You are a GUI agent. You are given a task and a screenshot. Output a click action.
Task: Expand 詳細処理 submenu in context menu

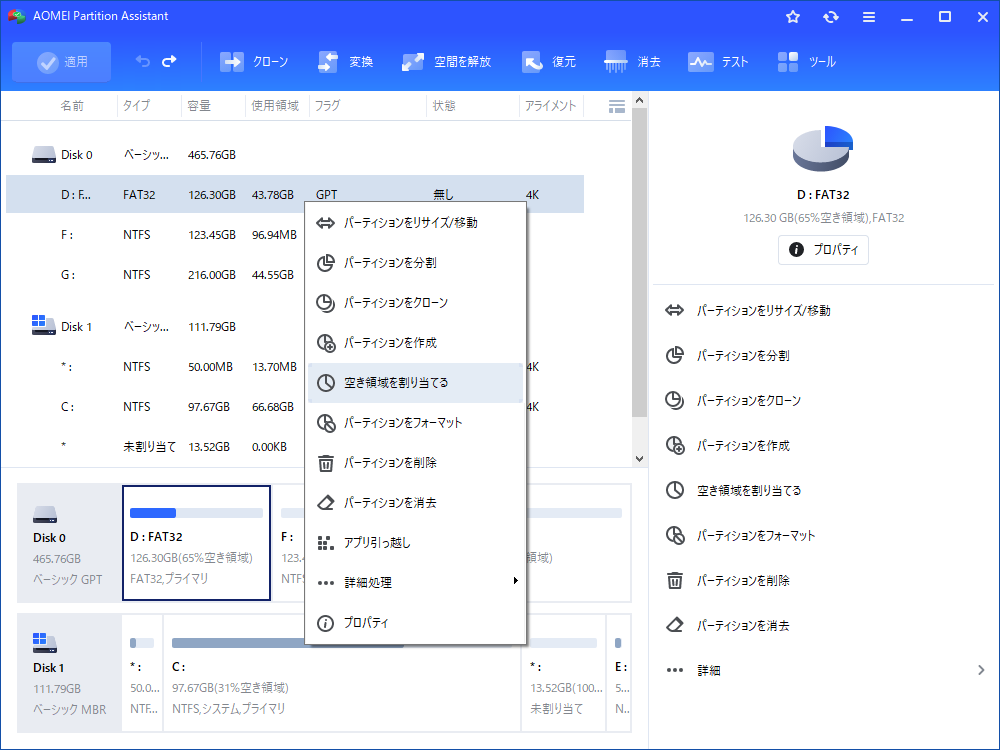(415, 582)
